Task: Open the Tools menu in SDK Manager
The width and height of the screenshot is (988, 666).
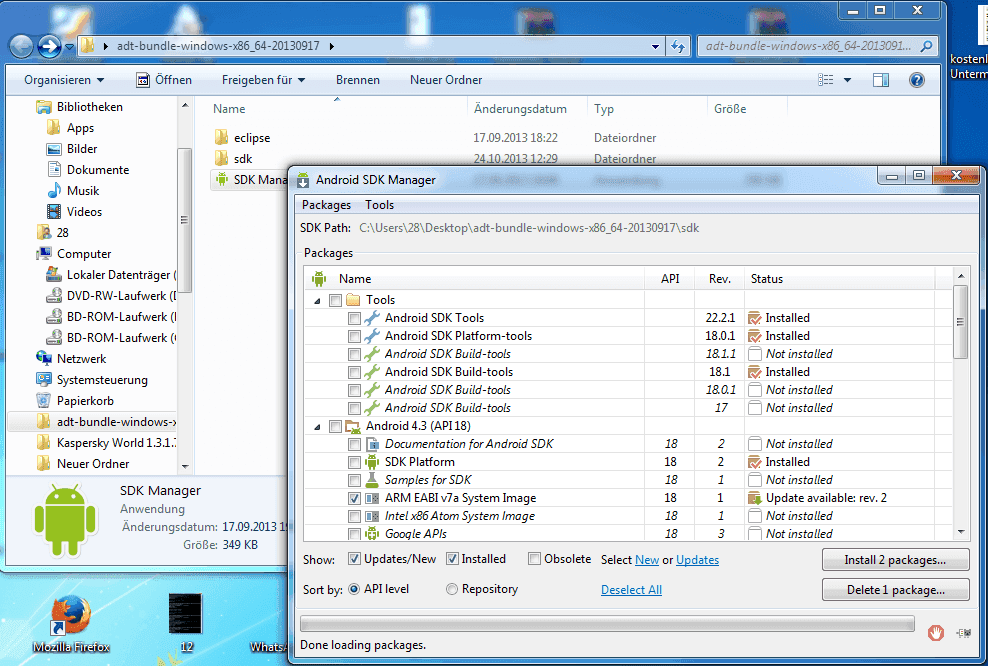Action: [x=379, y=205]
